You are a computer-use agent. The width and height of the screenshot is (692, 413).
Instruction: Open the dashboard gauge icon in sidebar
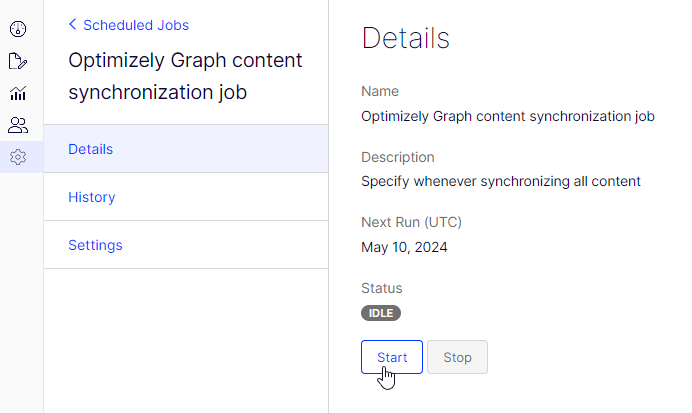pyautogui.click(x=18, y=29)
